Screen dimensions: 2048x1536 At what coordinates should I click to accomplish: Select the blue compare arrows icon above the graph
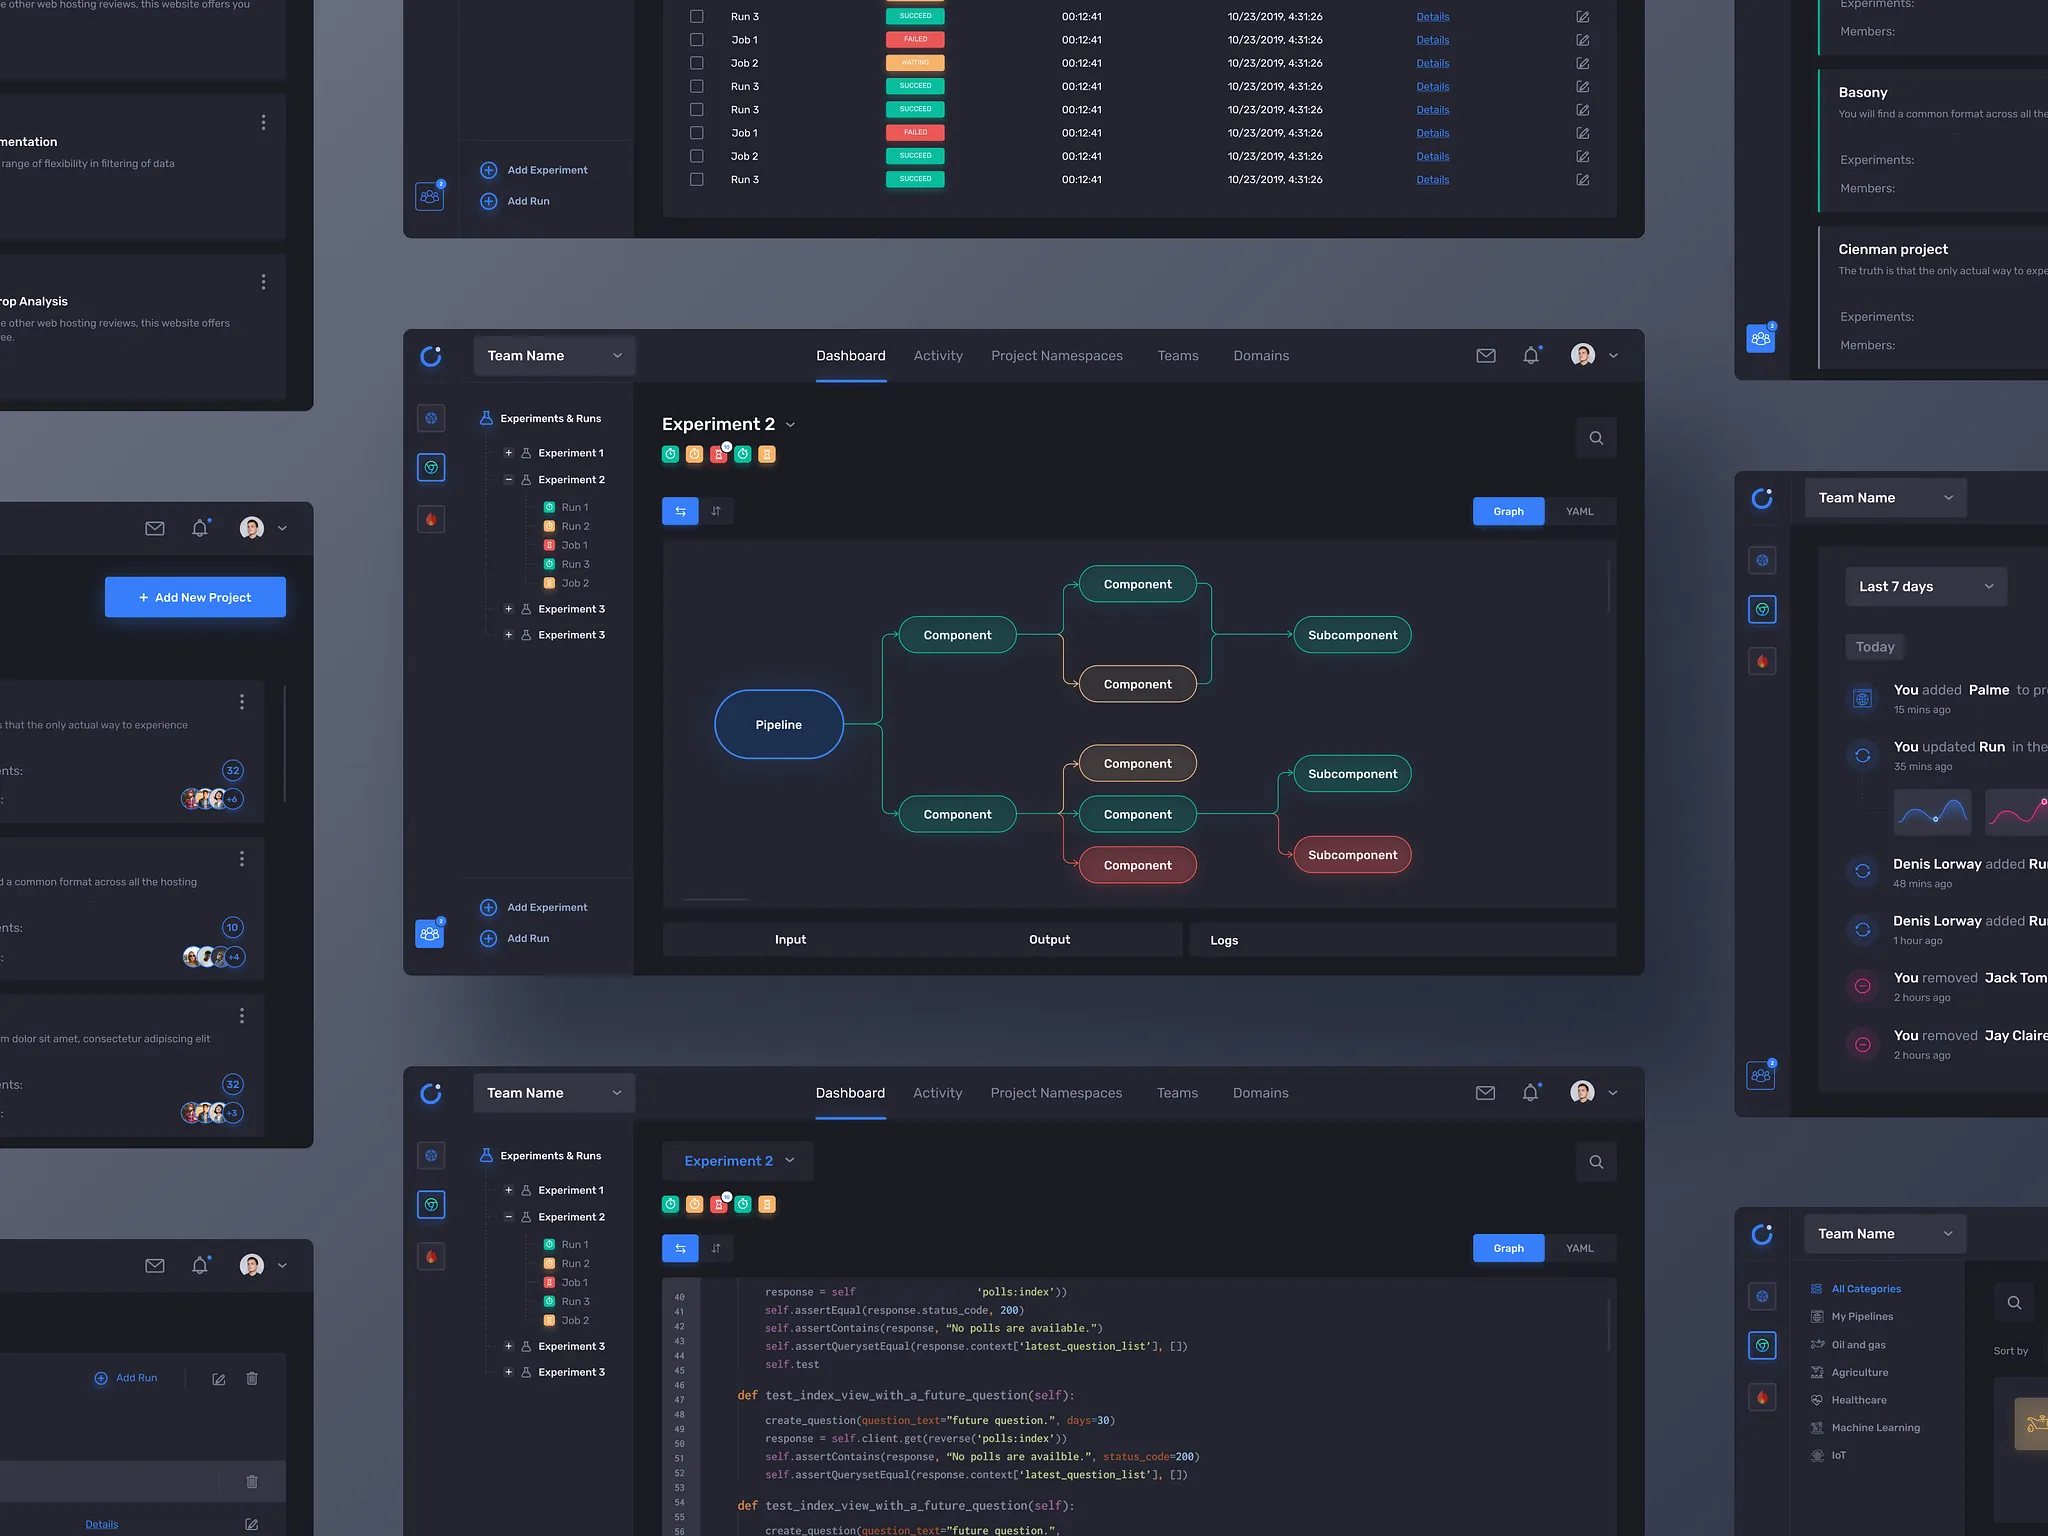680,511
